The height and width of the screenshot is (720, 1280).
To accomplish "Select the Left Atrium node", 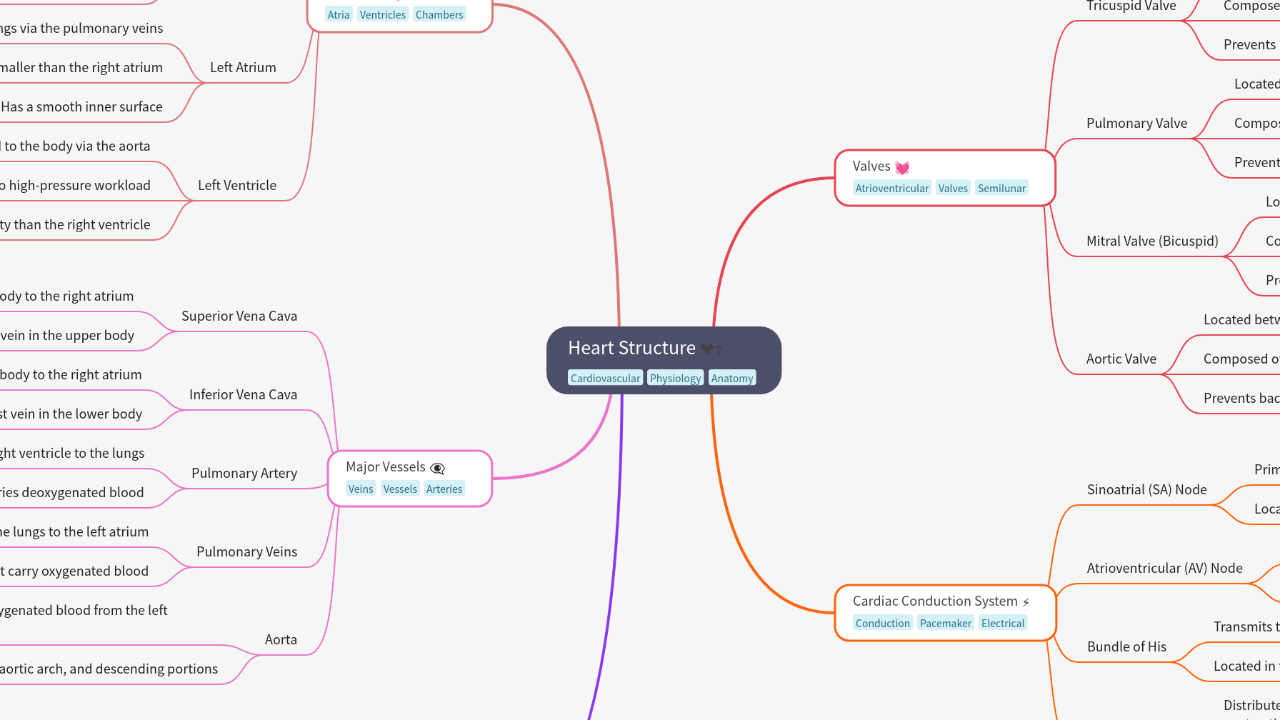I will tap(243, 67).
